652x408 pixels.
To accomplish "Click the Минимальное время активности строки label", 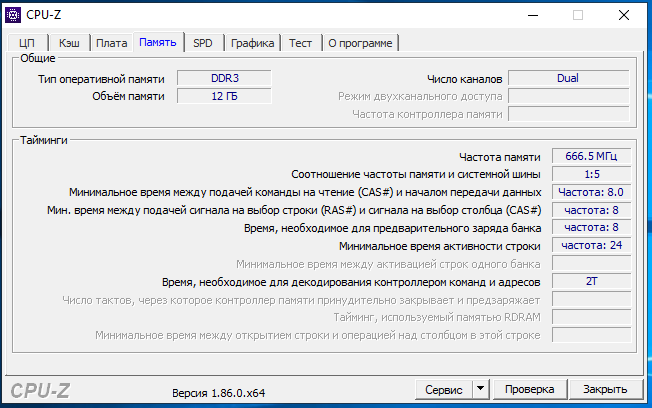I will coord(440,246).
